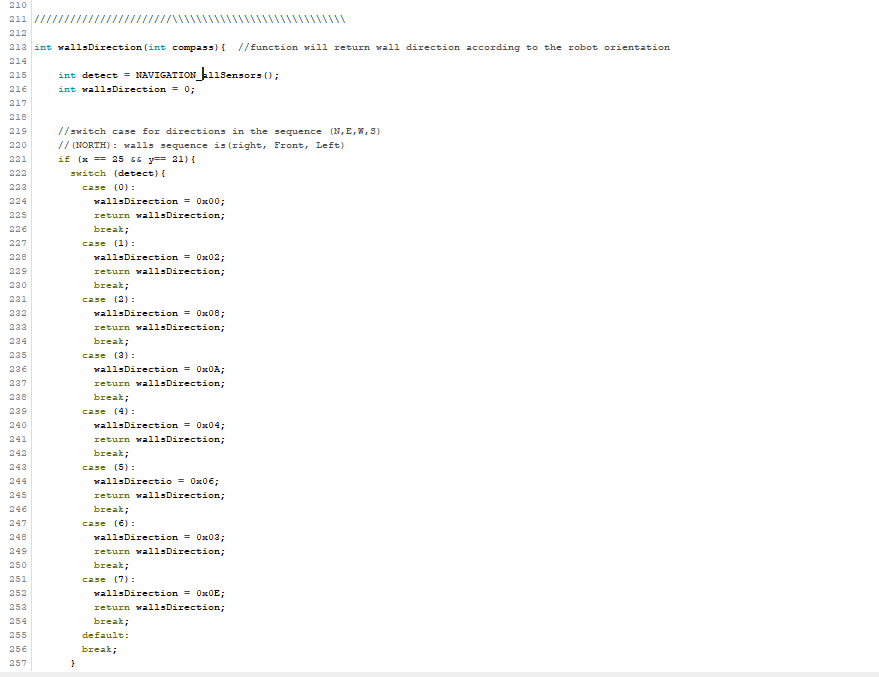Click 'wallsDirection = 0x04;' assignment
The image size is (879, 677).
[x=159, y=426]
